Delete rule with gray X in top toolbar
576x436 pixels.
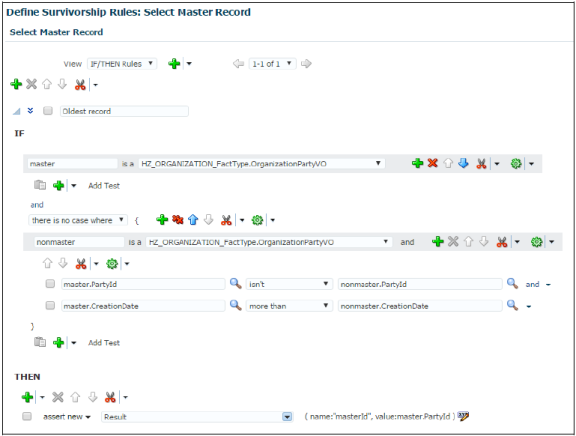coord(32,84)
